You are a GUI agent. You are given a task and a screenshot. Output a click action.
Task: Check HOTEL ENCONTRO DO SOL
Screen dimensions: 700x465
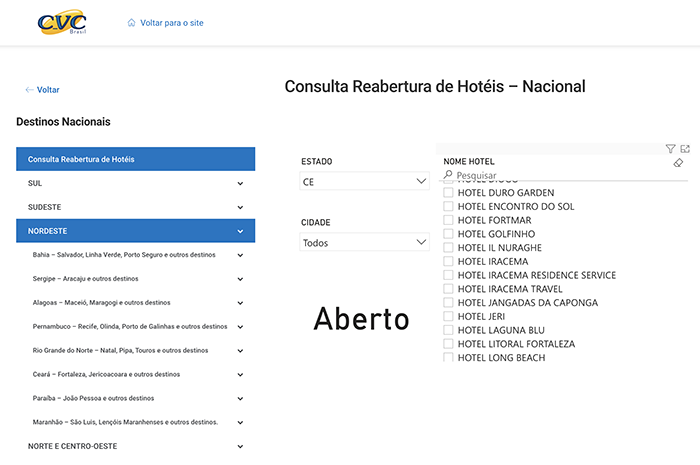pos(448,206)
